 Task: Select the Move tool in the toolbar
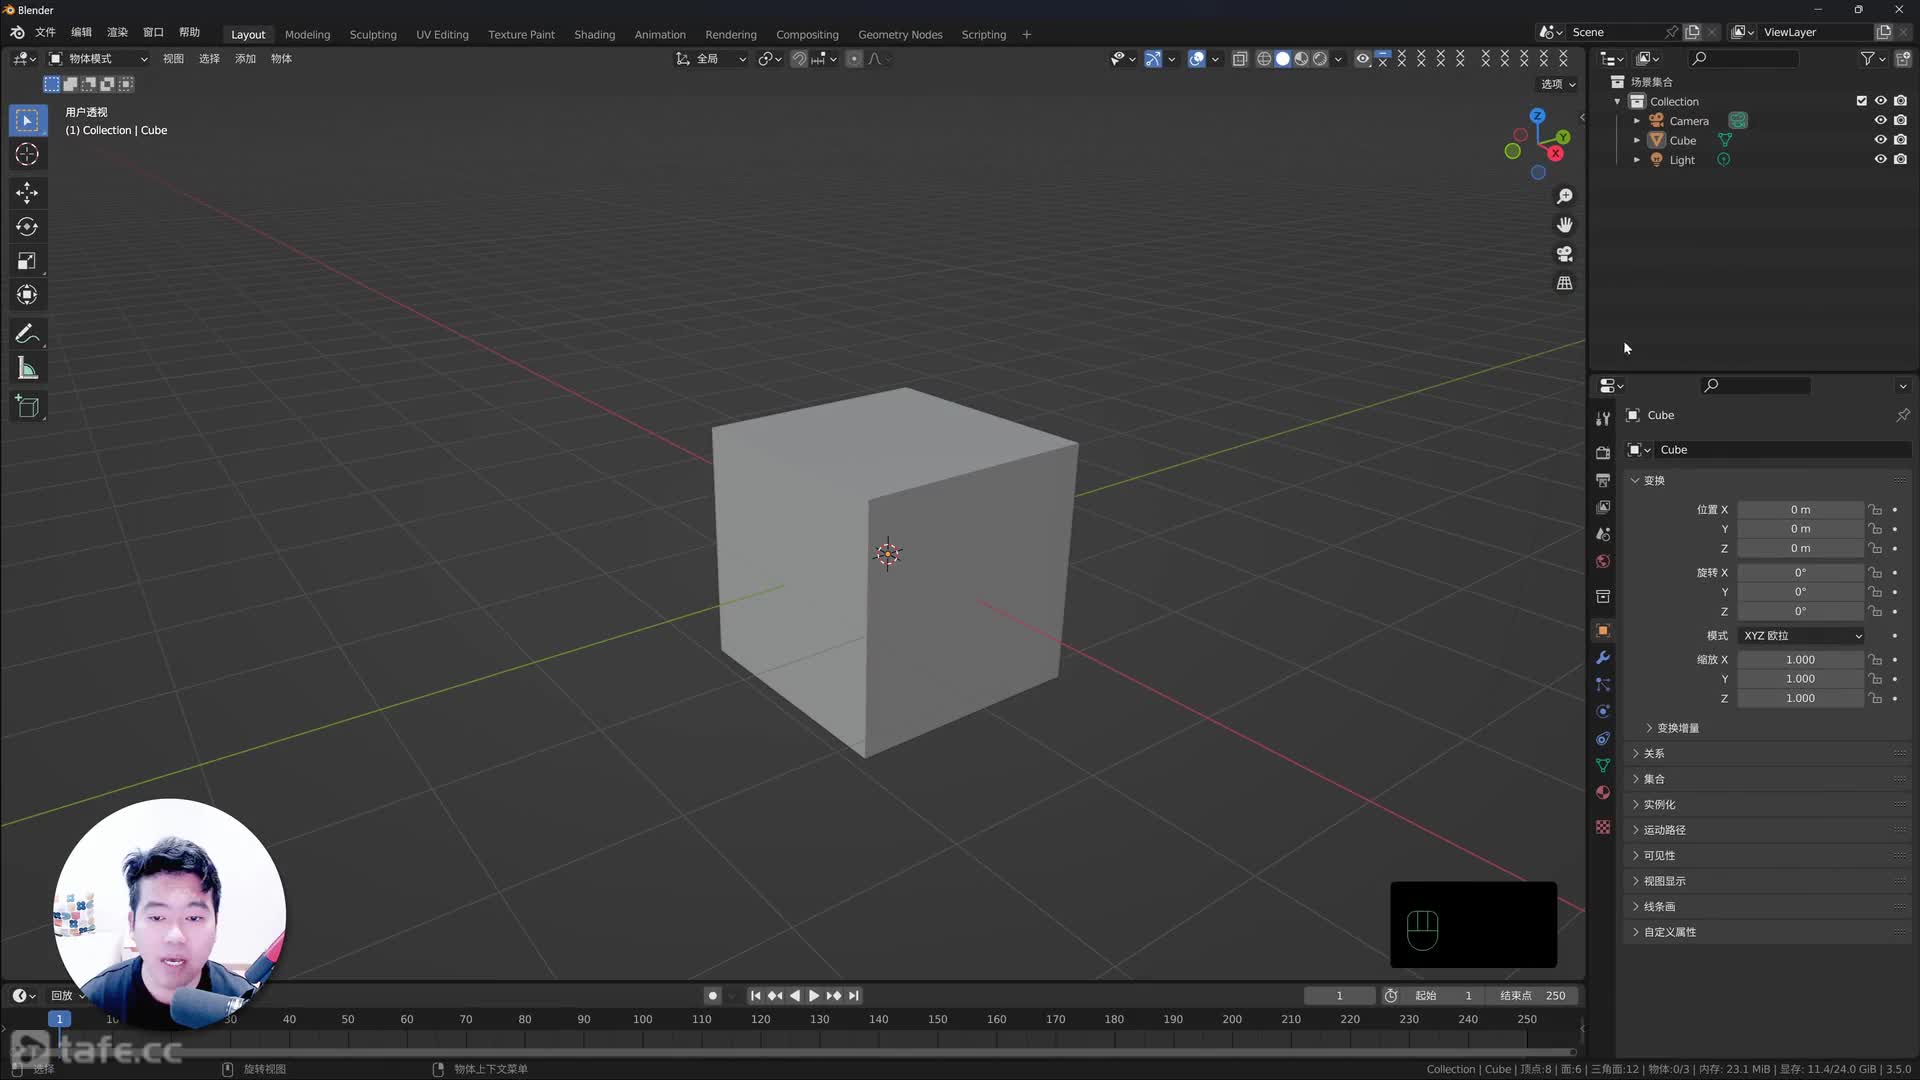pos(27,192)
